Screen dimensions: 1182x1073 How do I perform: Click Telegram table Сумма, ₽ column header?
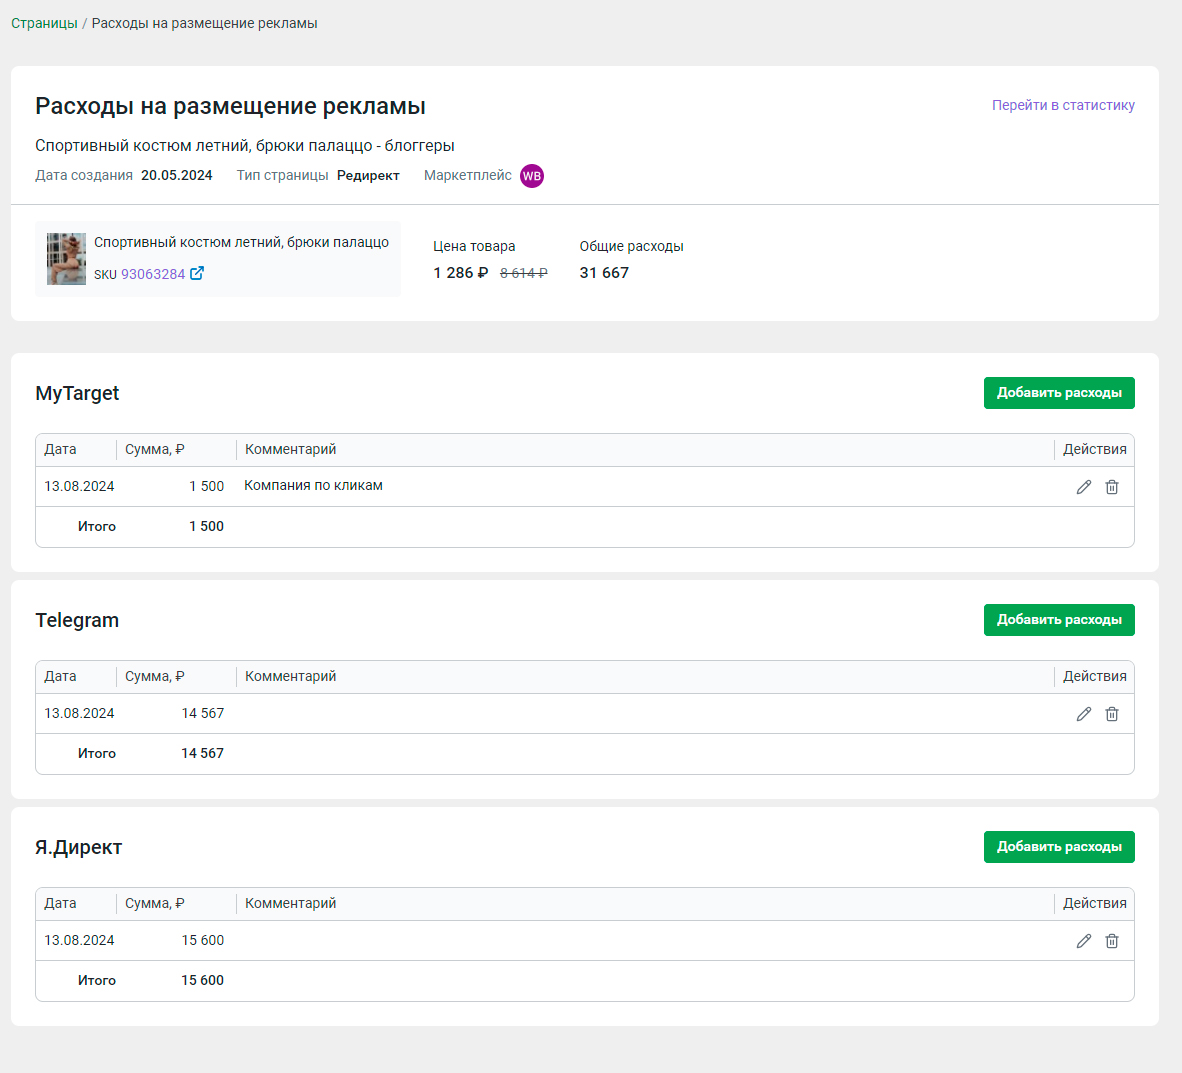coord(155,676)
